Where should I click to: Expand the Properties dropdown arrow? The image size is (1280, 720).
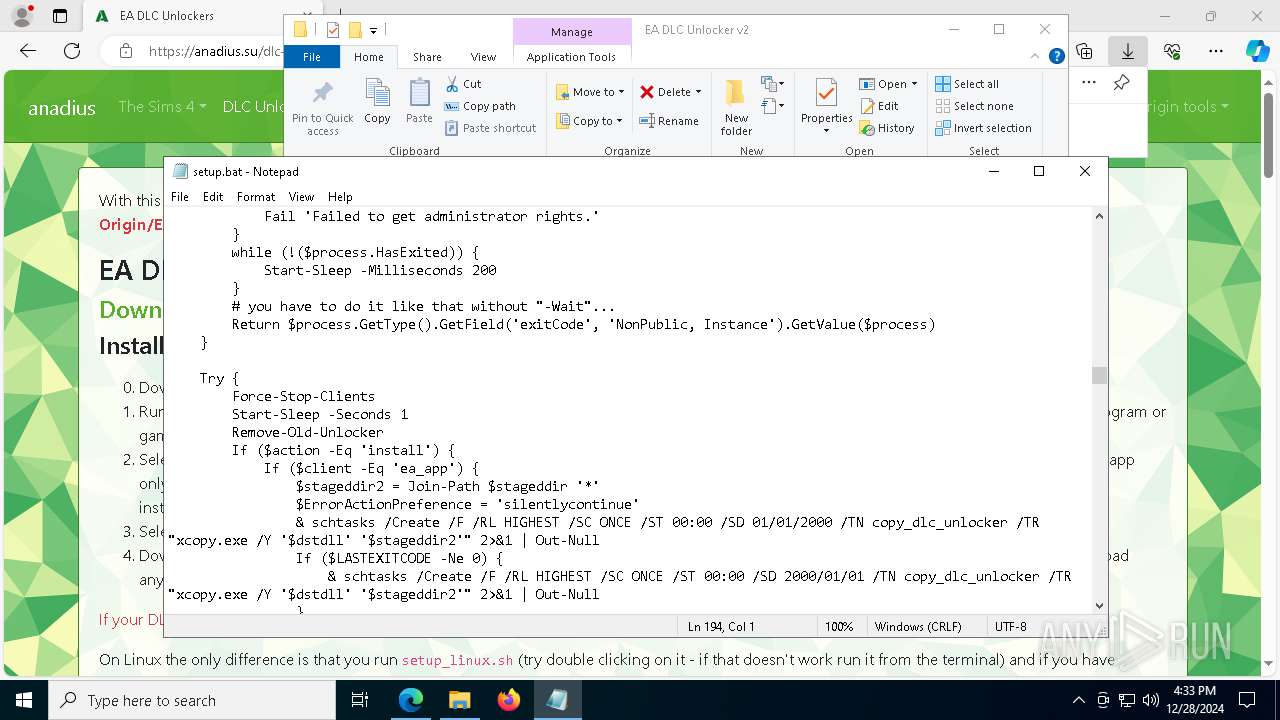click(826, 130)
